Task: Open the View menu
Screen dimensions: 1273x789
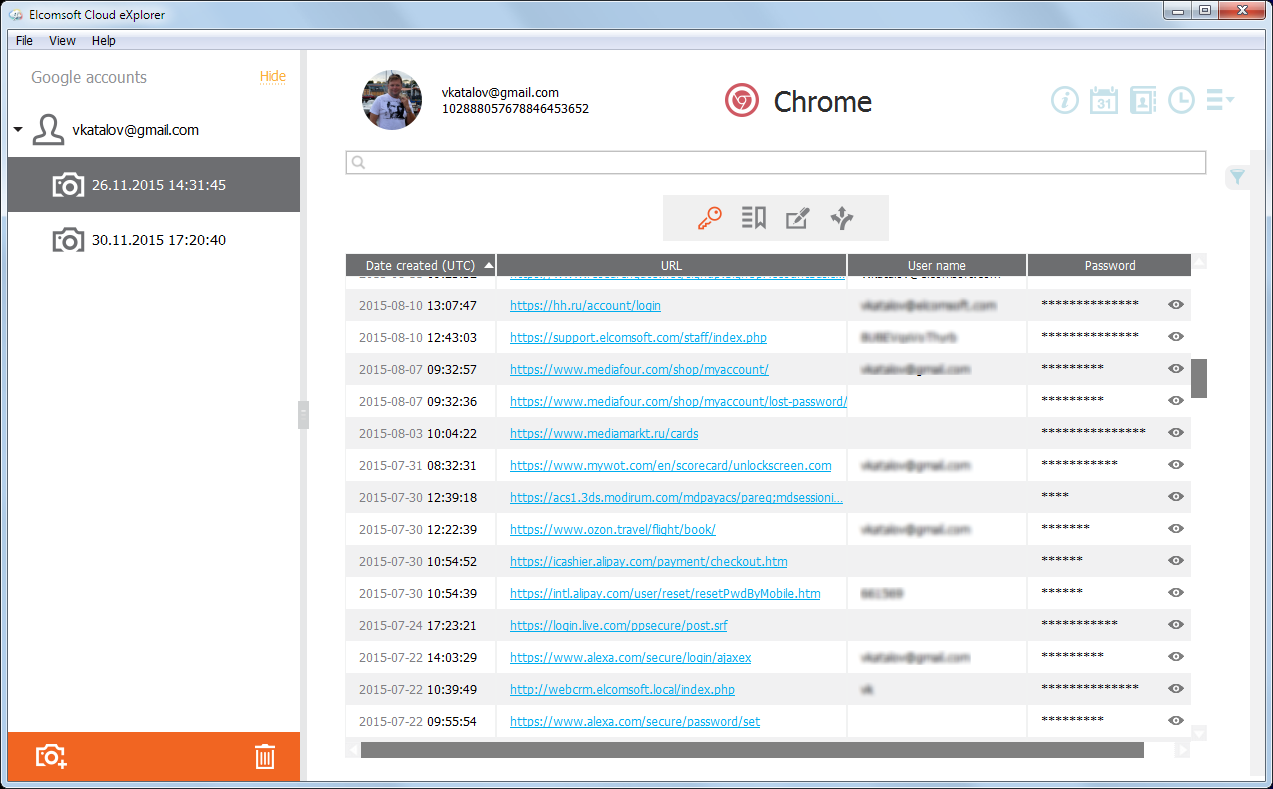Action: 62,41
